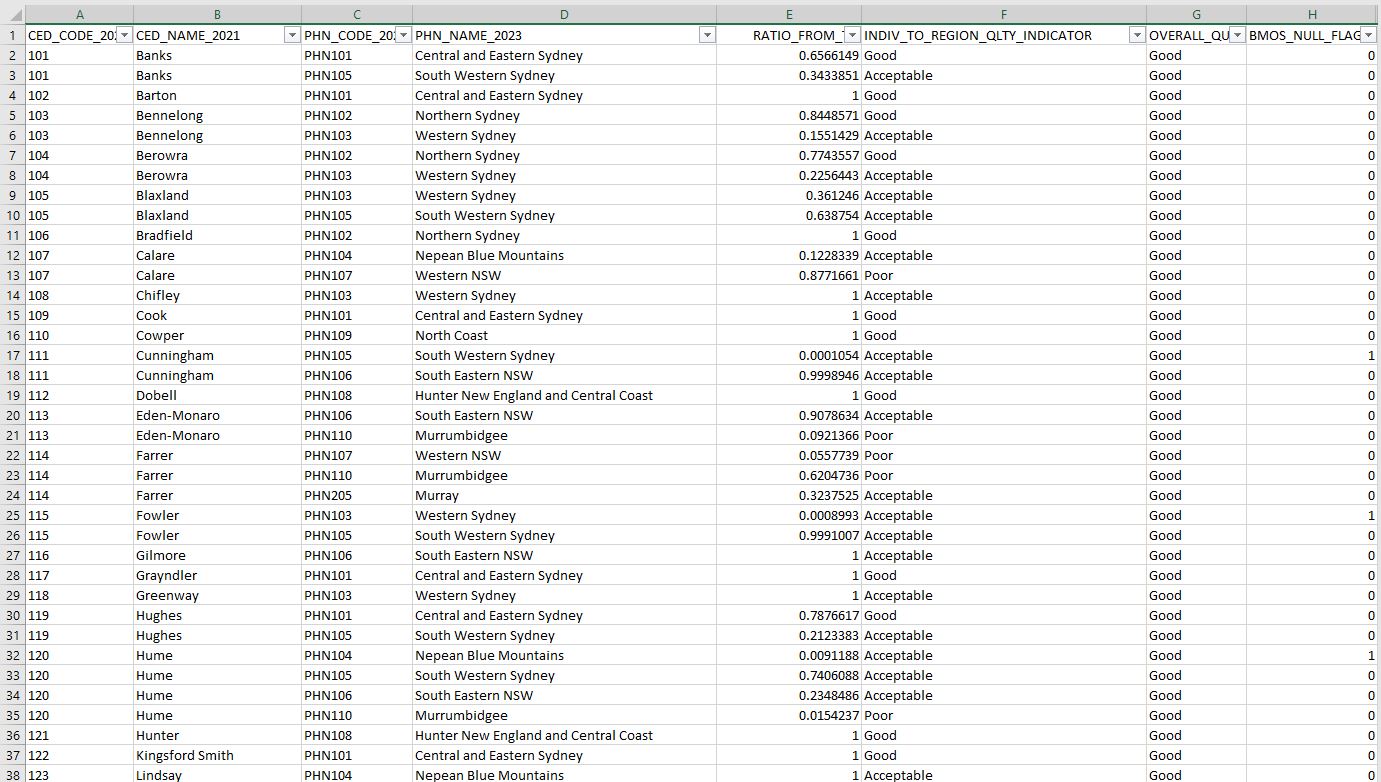Open the RATIO_FROM column filter dropdown
The height and width of the screenshot is (782, 1381).
(x=853, y=35)
